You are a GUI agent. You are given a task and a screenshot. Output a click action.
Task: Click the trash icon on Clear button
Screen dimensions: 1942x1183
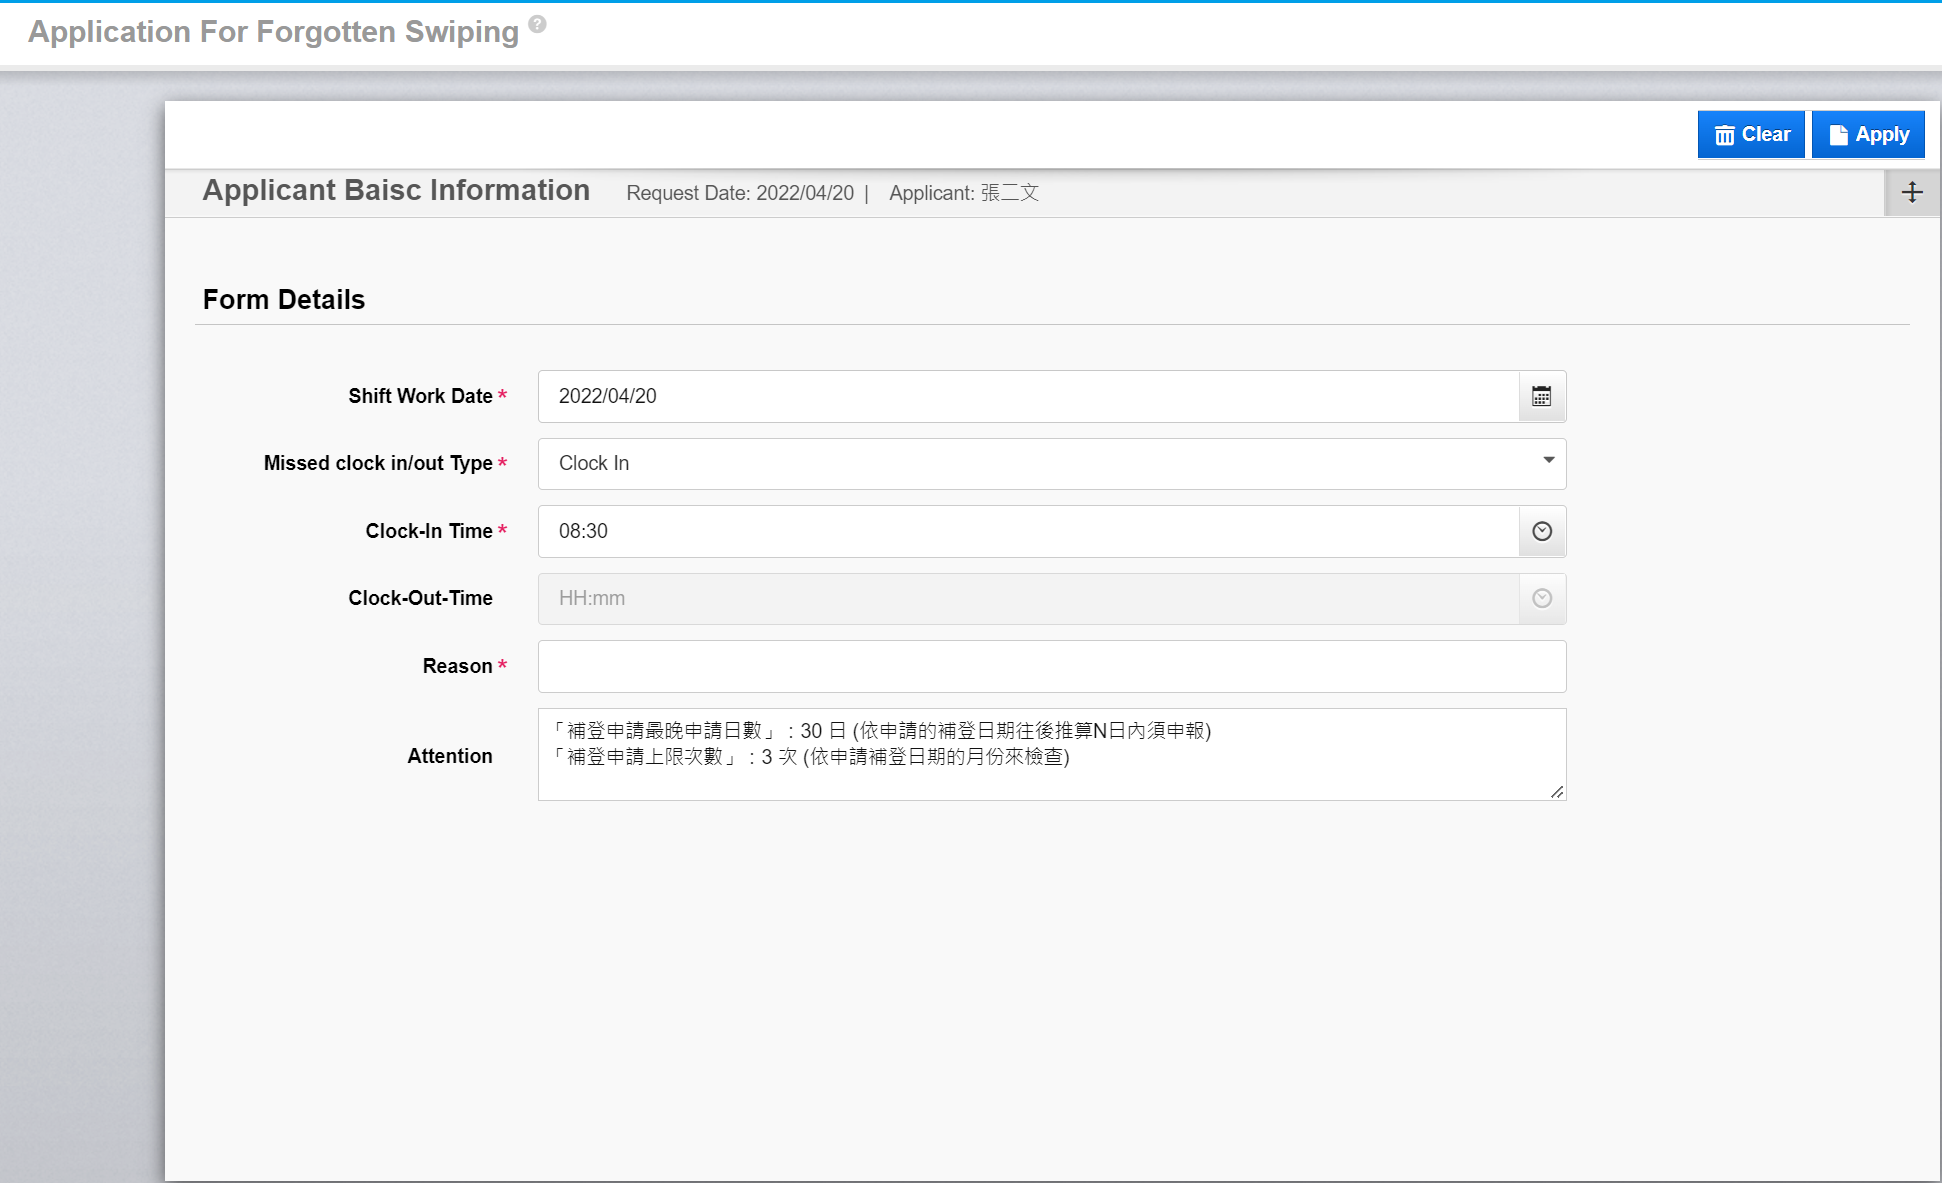click(x=1724, y=135)
